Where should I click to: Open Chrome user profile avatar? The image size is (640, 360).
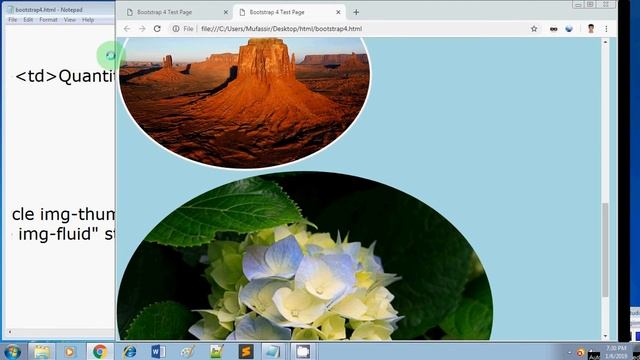click(x=591, y=29)
